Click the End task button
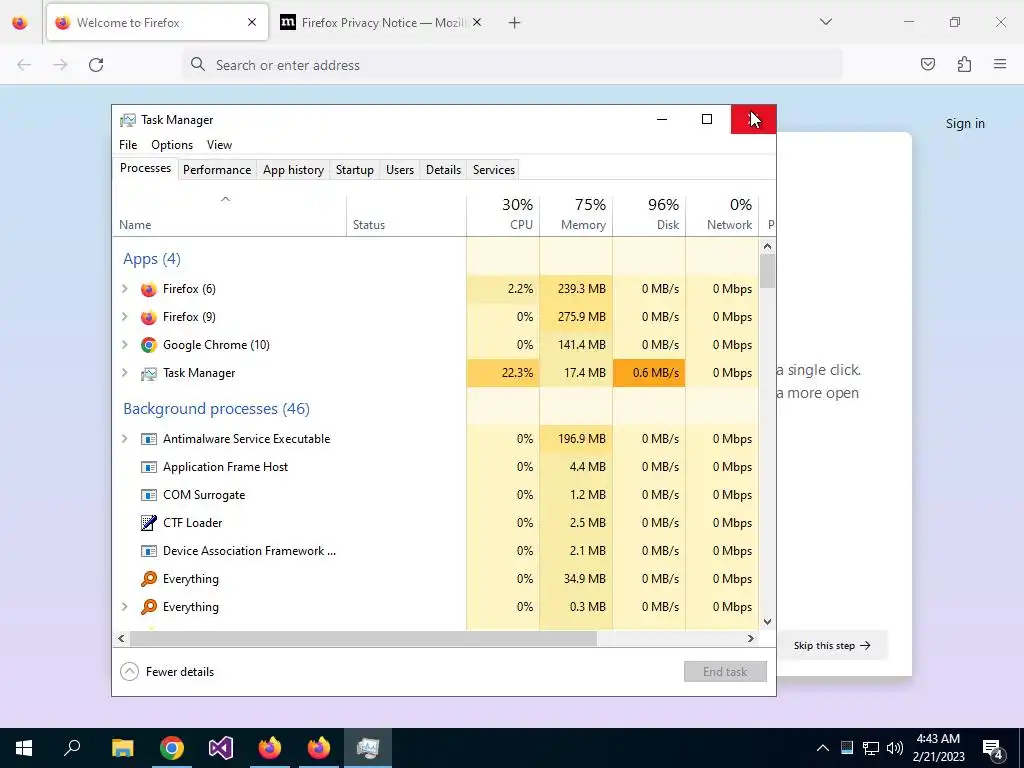The height and width of the screenshot is (768, 1024). 725,671
